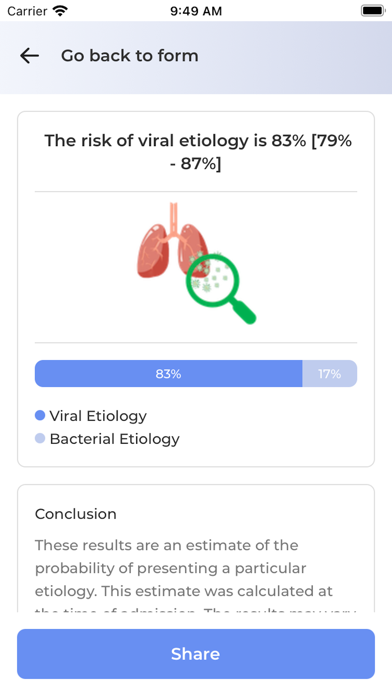The width and height of the screenshot is (392, 696).
Task: Tap the battery indicator icon
Action: coord(372,11)
